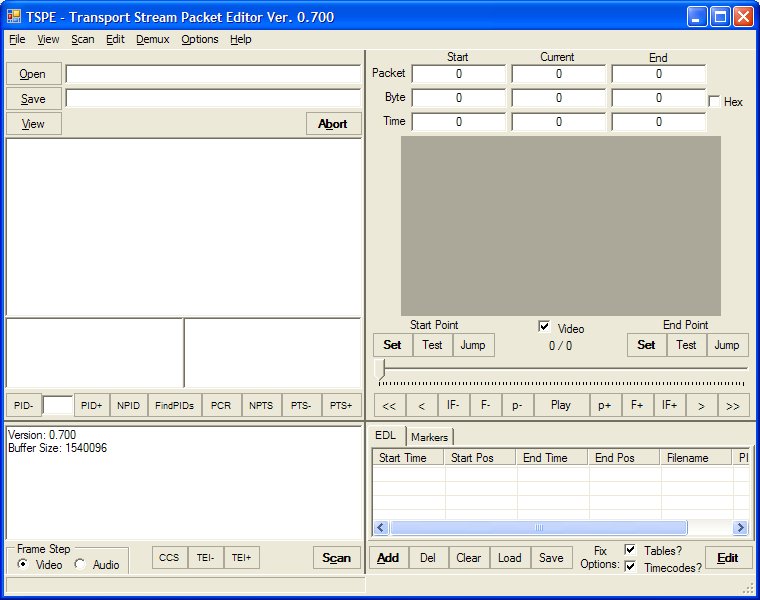Click the Packet Current value field
This screenshot has width=760, height=600.
pos(558,74)
